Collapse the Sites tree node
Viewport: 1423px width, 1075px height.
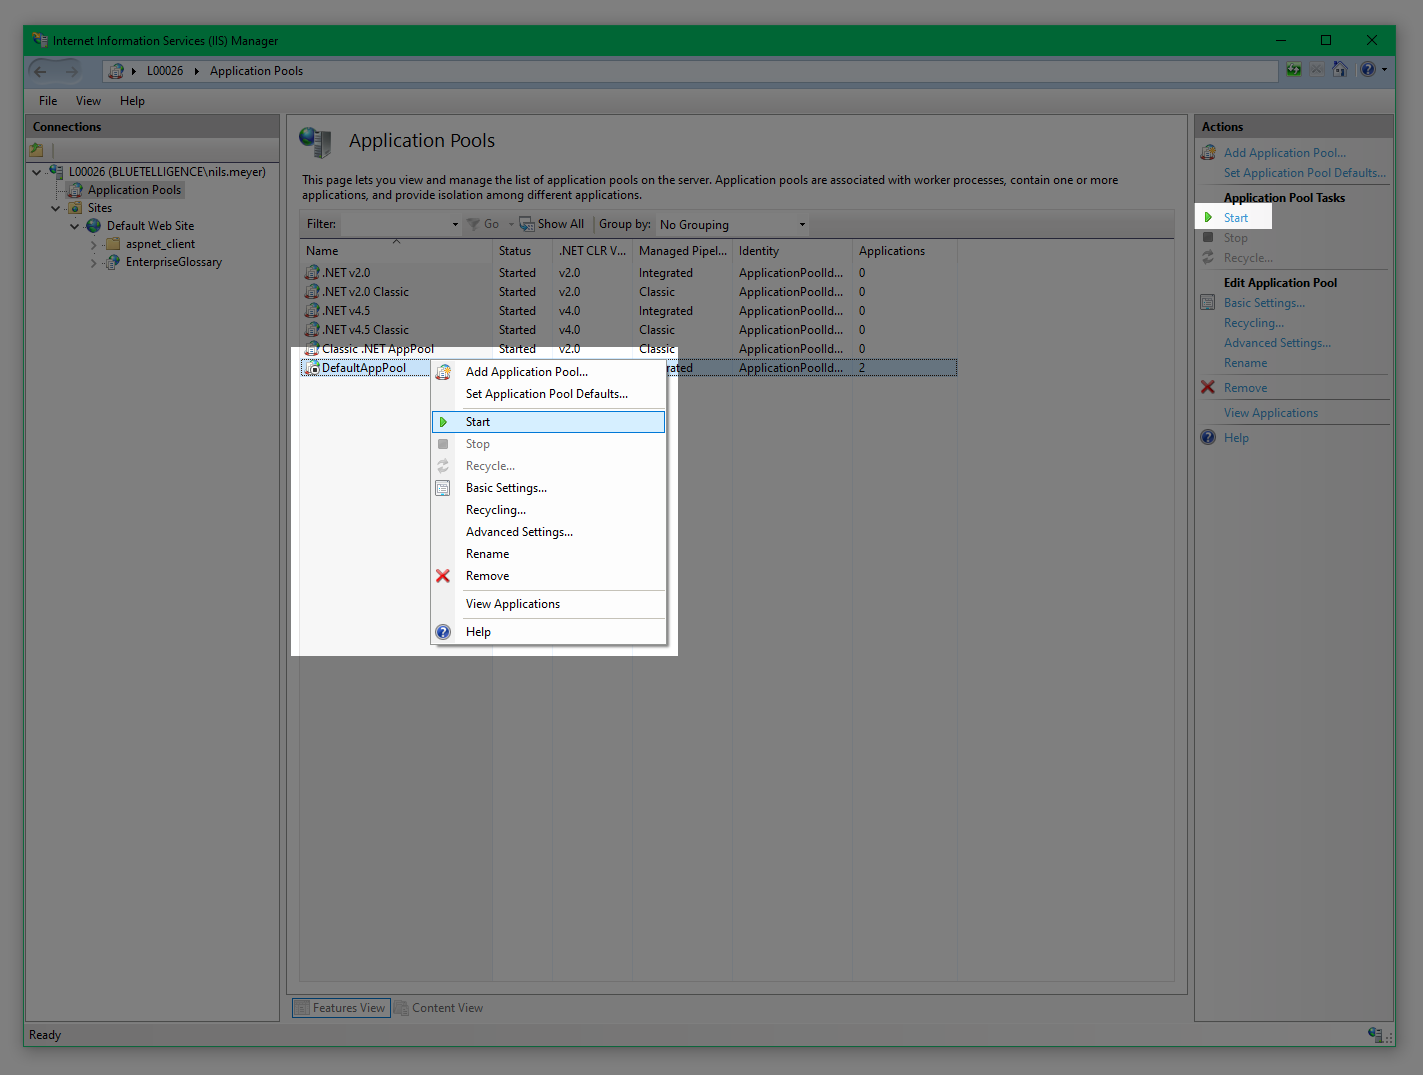[56, 208]
